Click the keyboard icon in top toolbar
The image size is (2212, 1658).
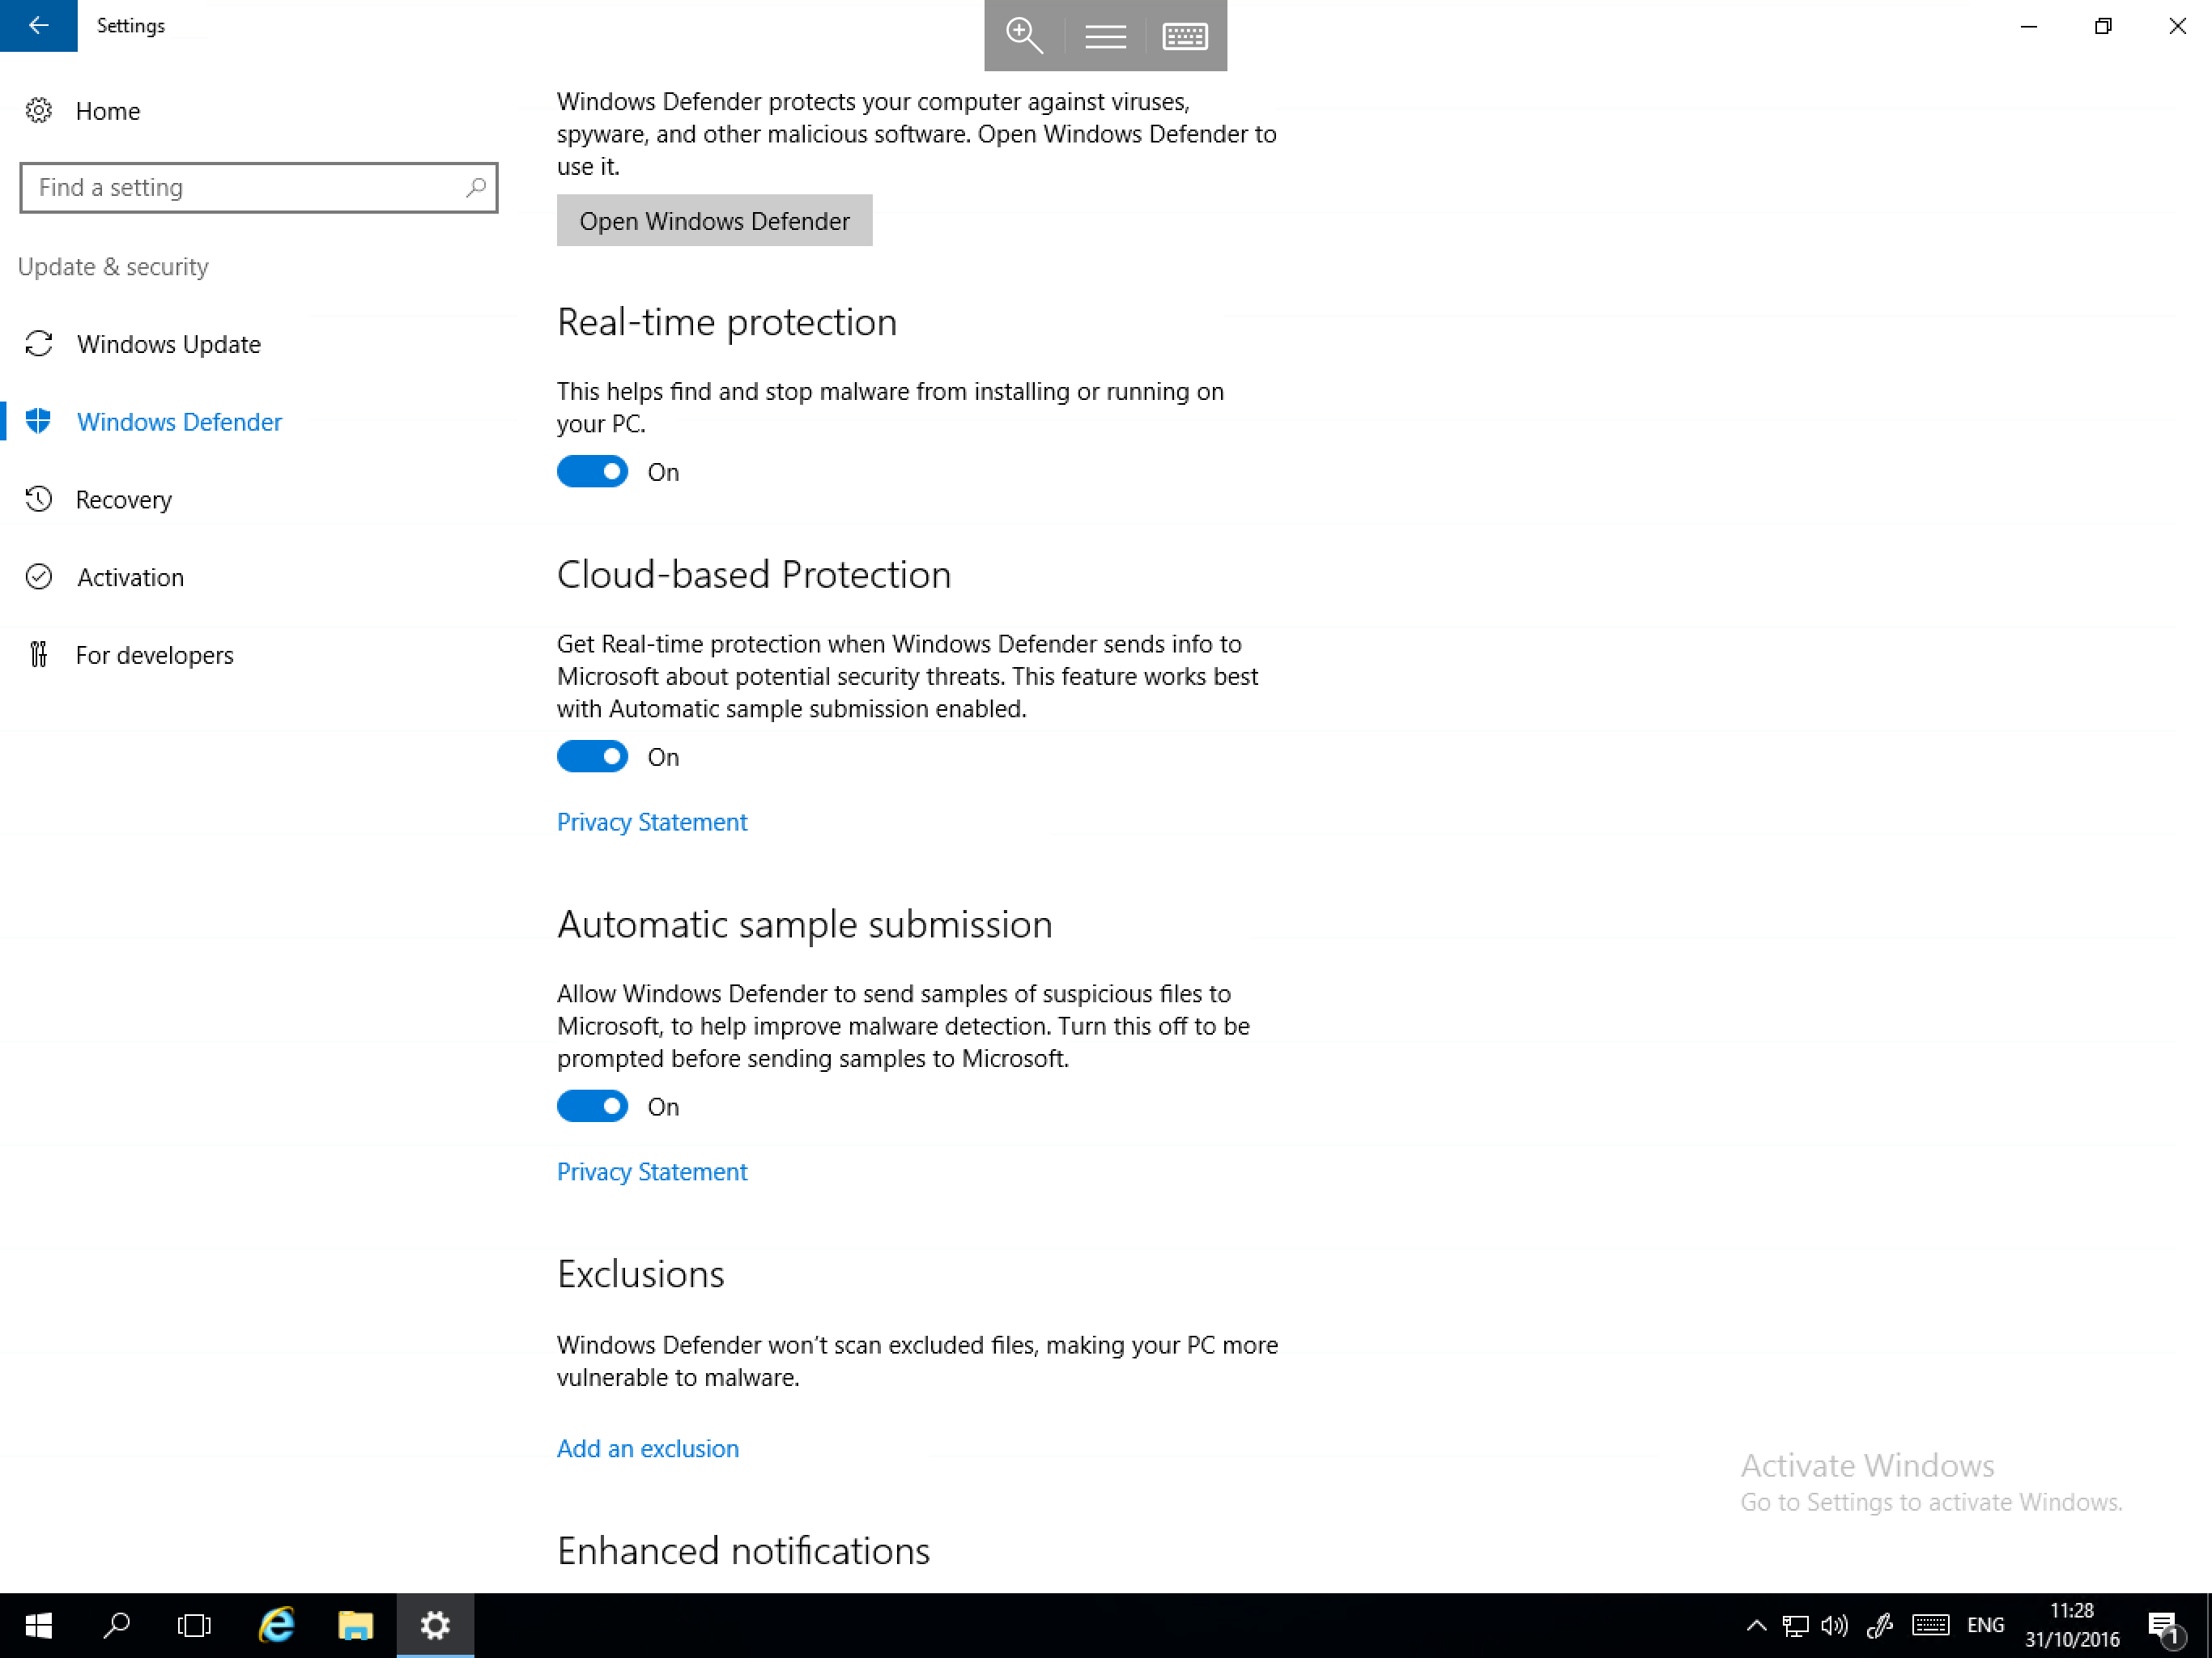[x=1185, y=35]
